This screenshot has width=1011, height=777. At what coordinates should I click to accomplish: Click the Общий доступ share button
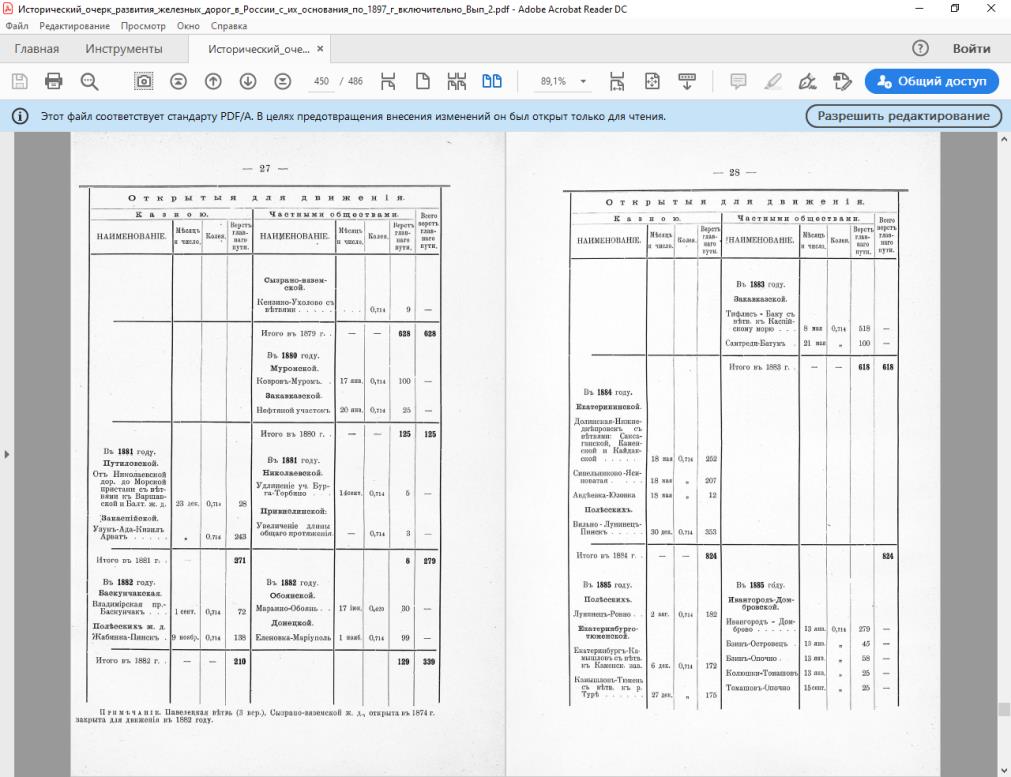pos(930,82)
